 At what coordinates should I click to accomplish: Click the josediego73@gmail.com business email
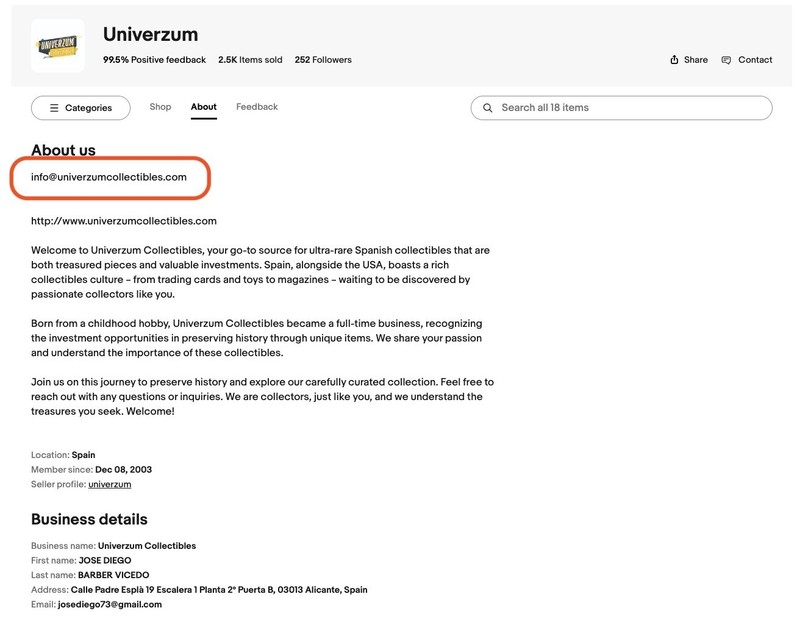pos(110,604)
